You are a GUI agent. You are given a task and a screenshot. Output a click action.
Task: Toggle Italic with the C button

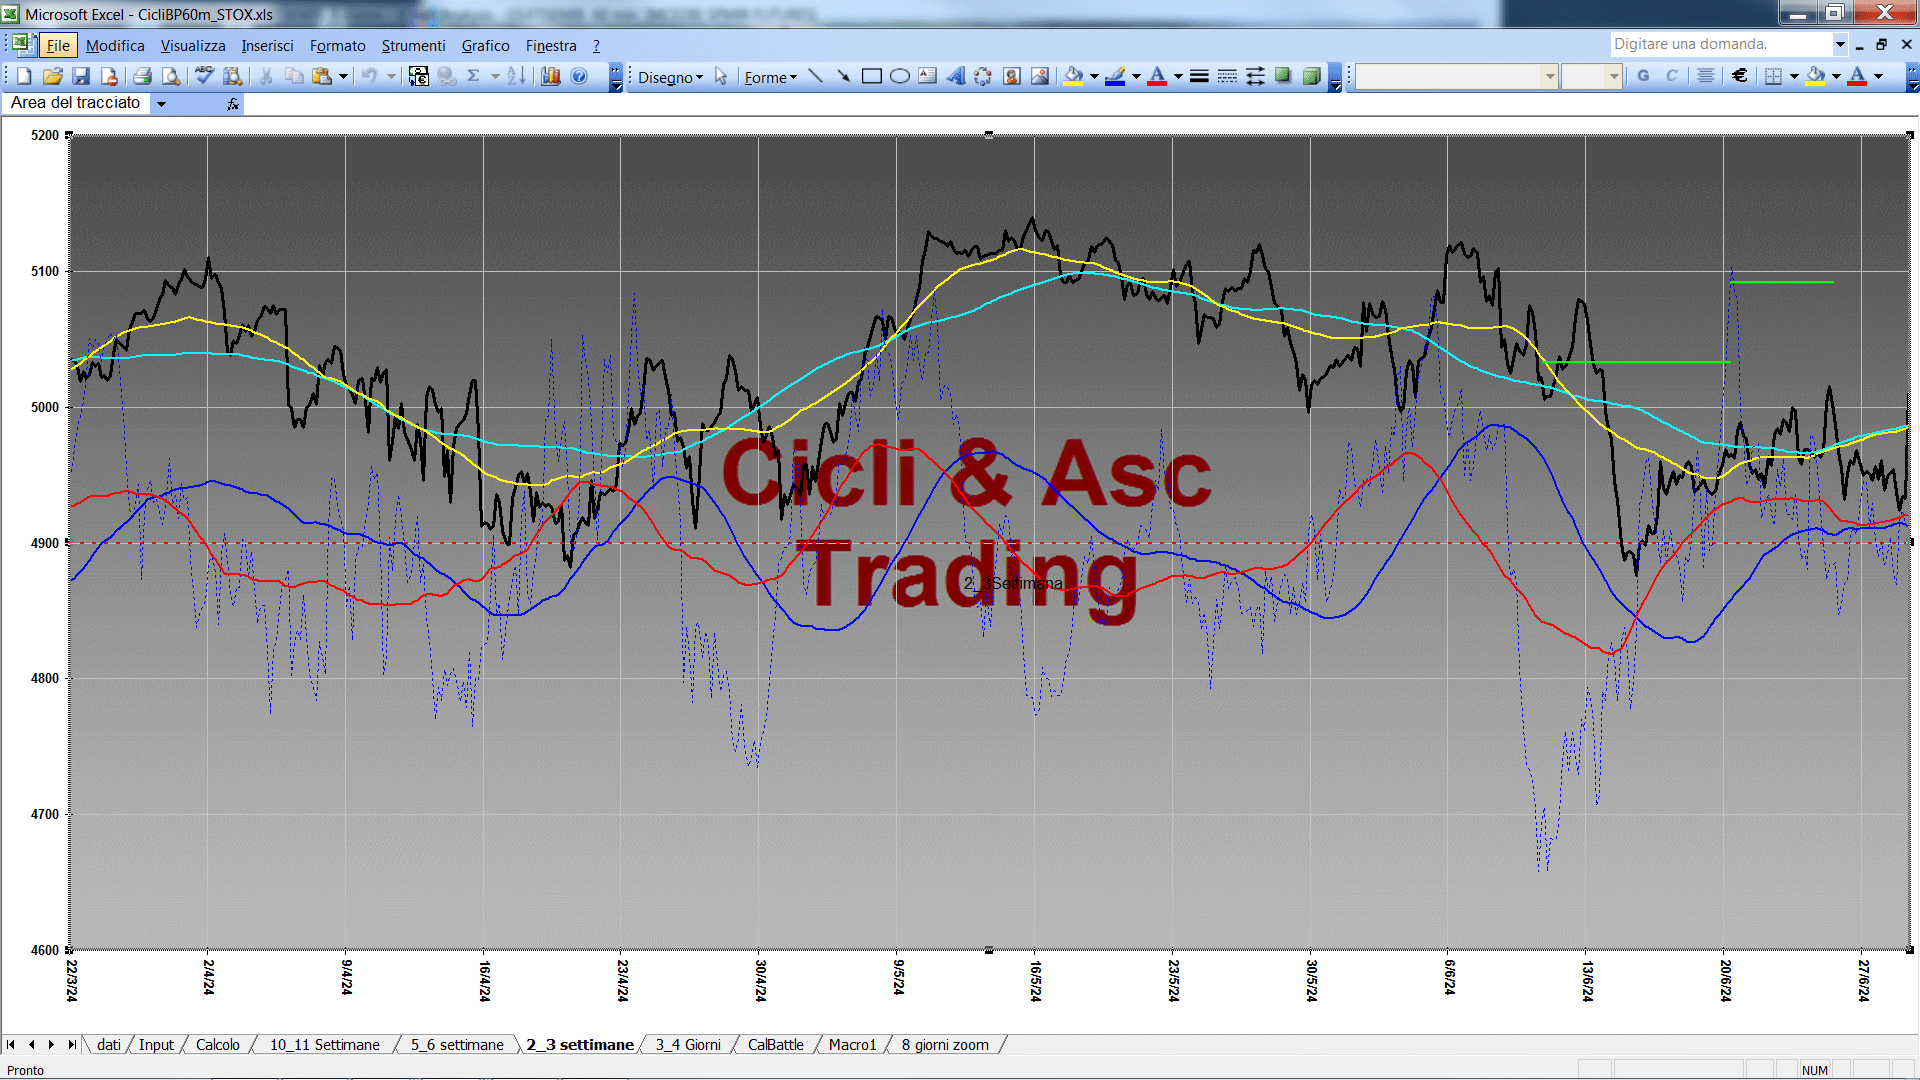pos(1671,76)
